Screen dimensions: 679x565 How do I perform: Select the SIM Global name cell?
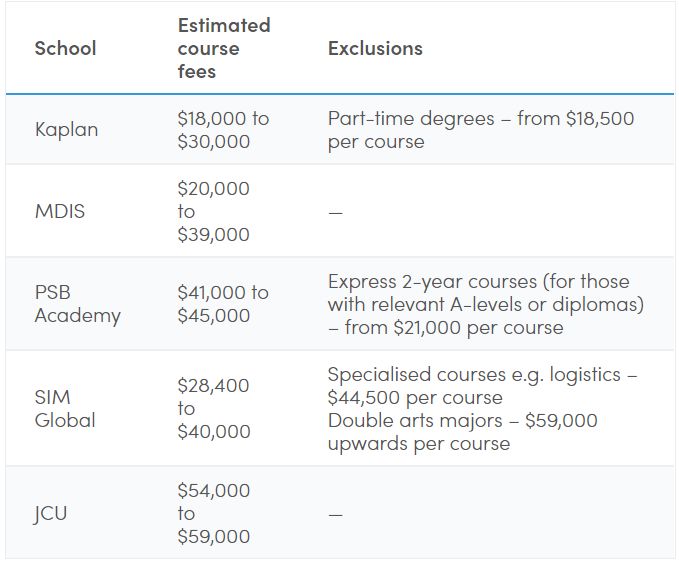(x=65, y=409)
